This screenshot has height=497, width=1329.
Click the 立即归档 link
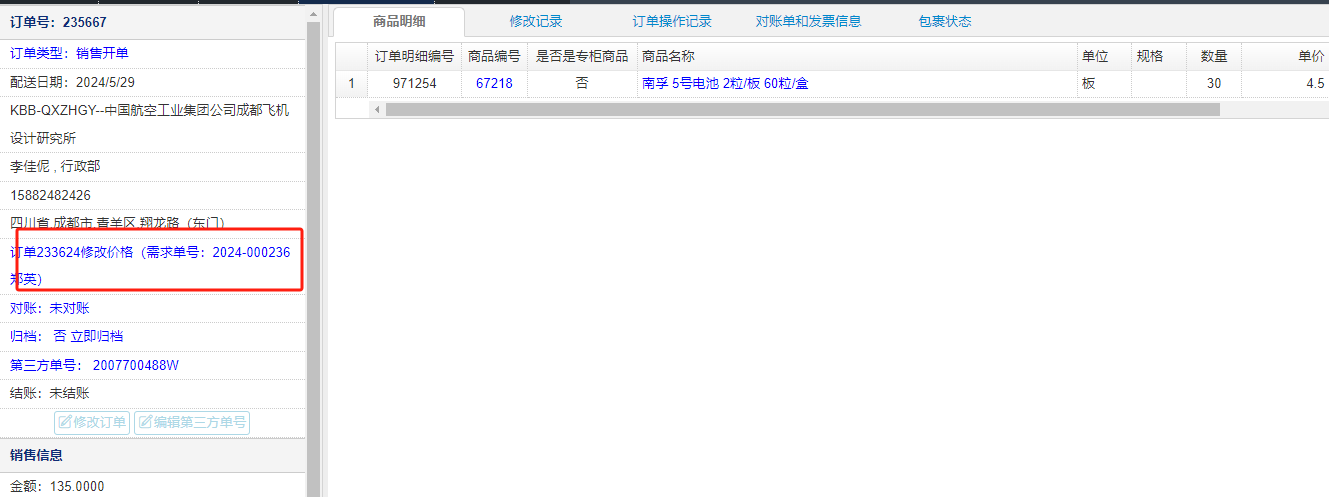[x=96, y=337]
